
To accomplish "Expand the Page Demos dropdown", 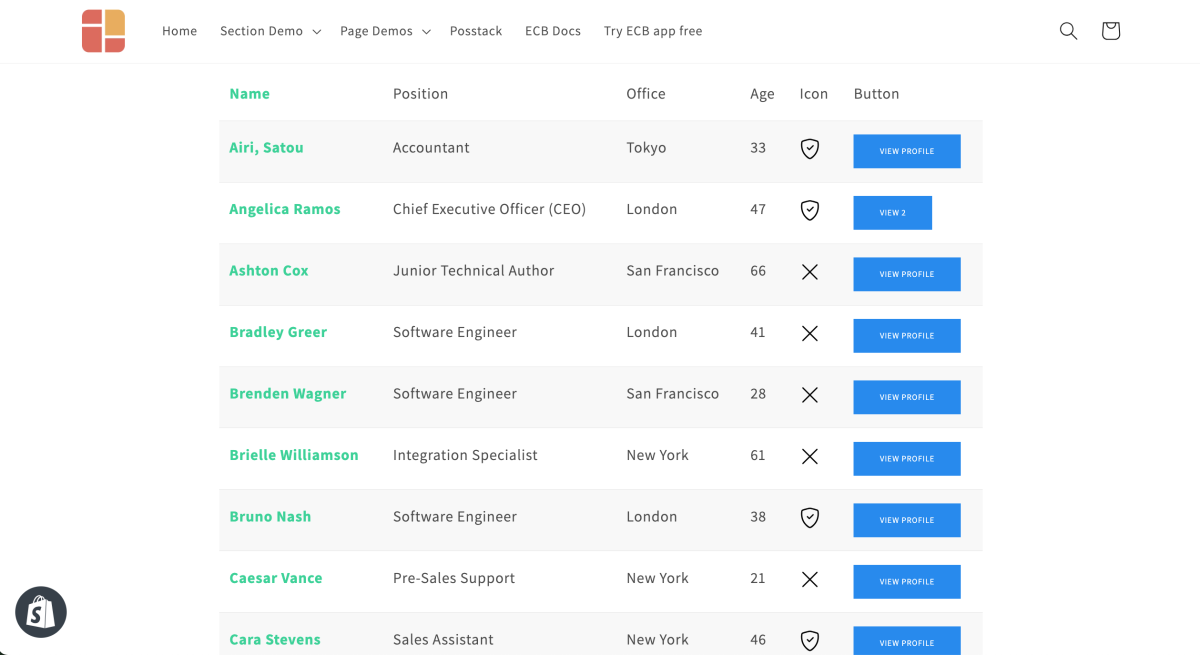I will [x=385, y=31].
